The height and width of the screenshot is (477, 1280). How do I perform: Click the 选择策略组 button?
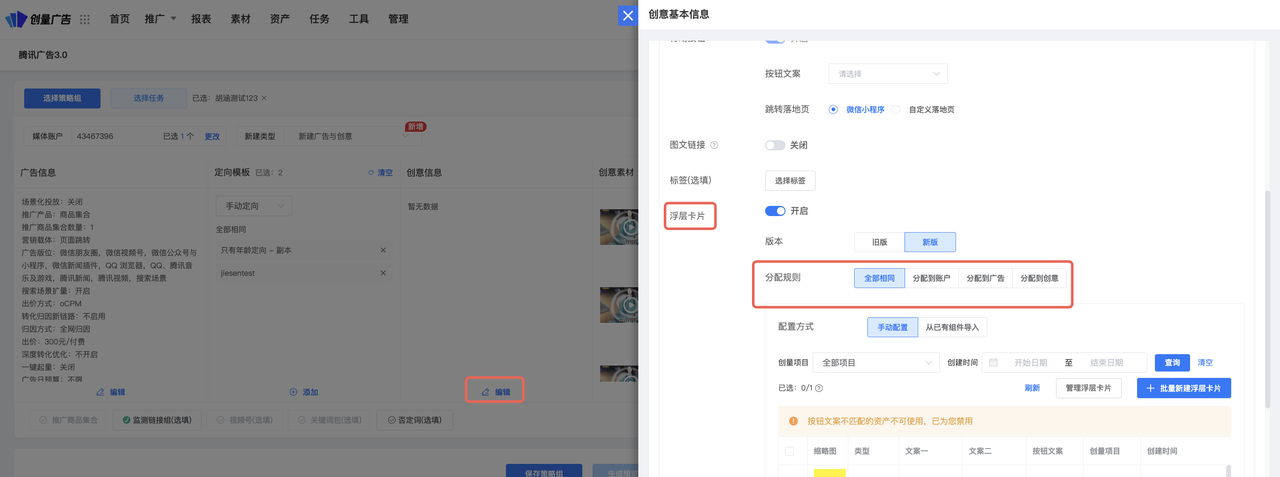click(62, 98)
